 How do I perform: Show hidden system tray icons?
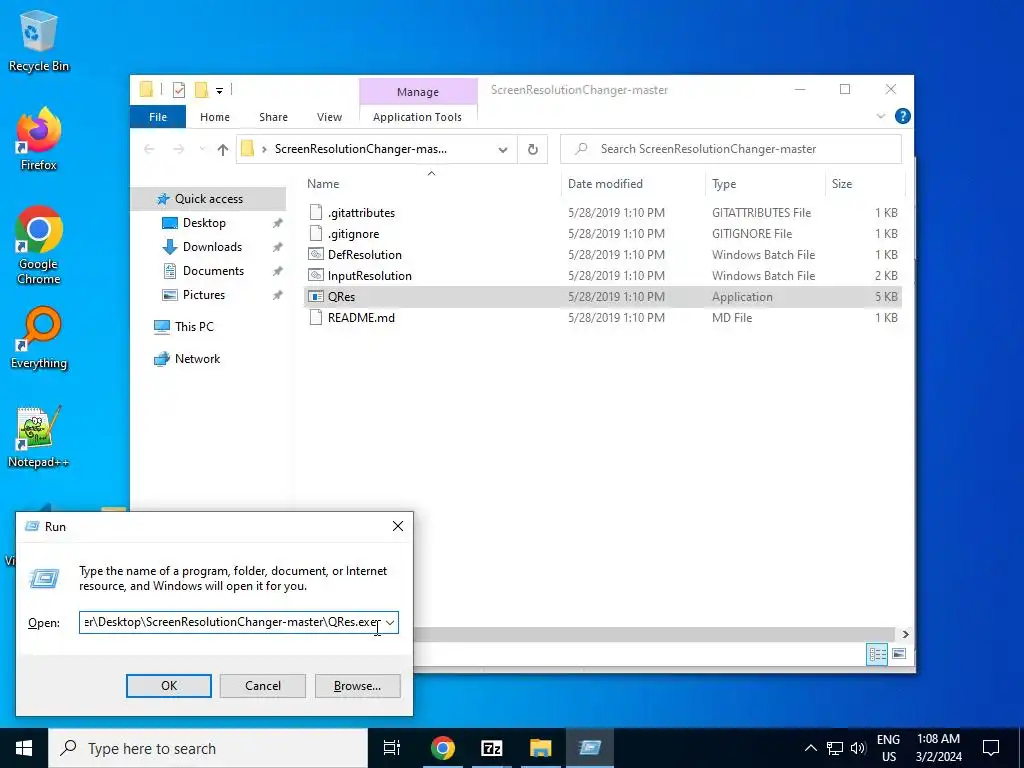coord(810,748)
